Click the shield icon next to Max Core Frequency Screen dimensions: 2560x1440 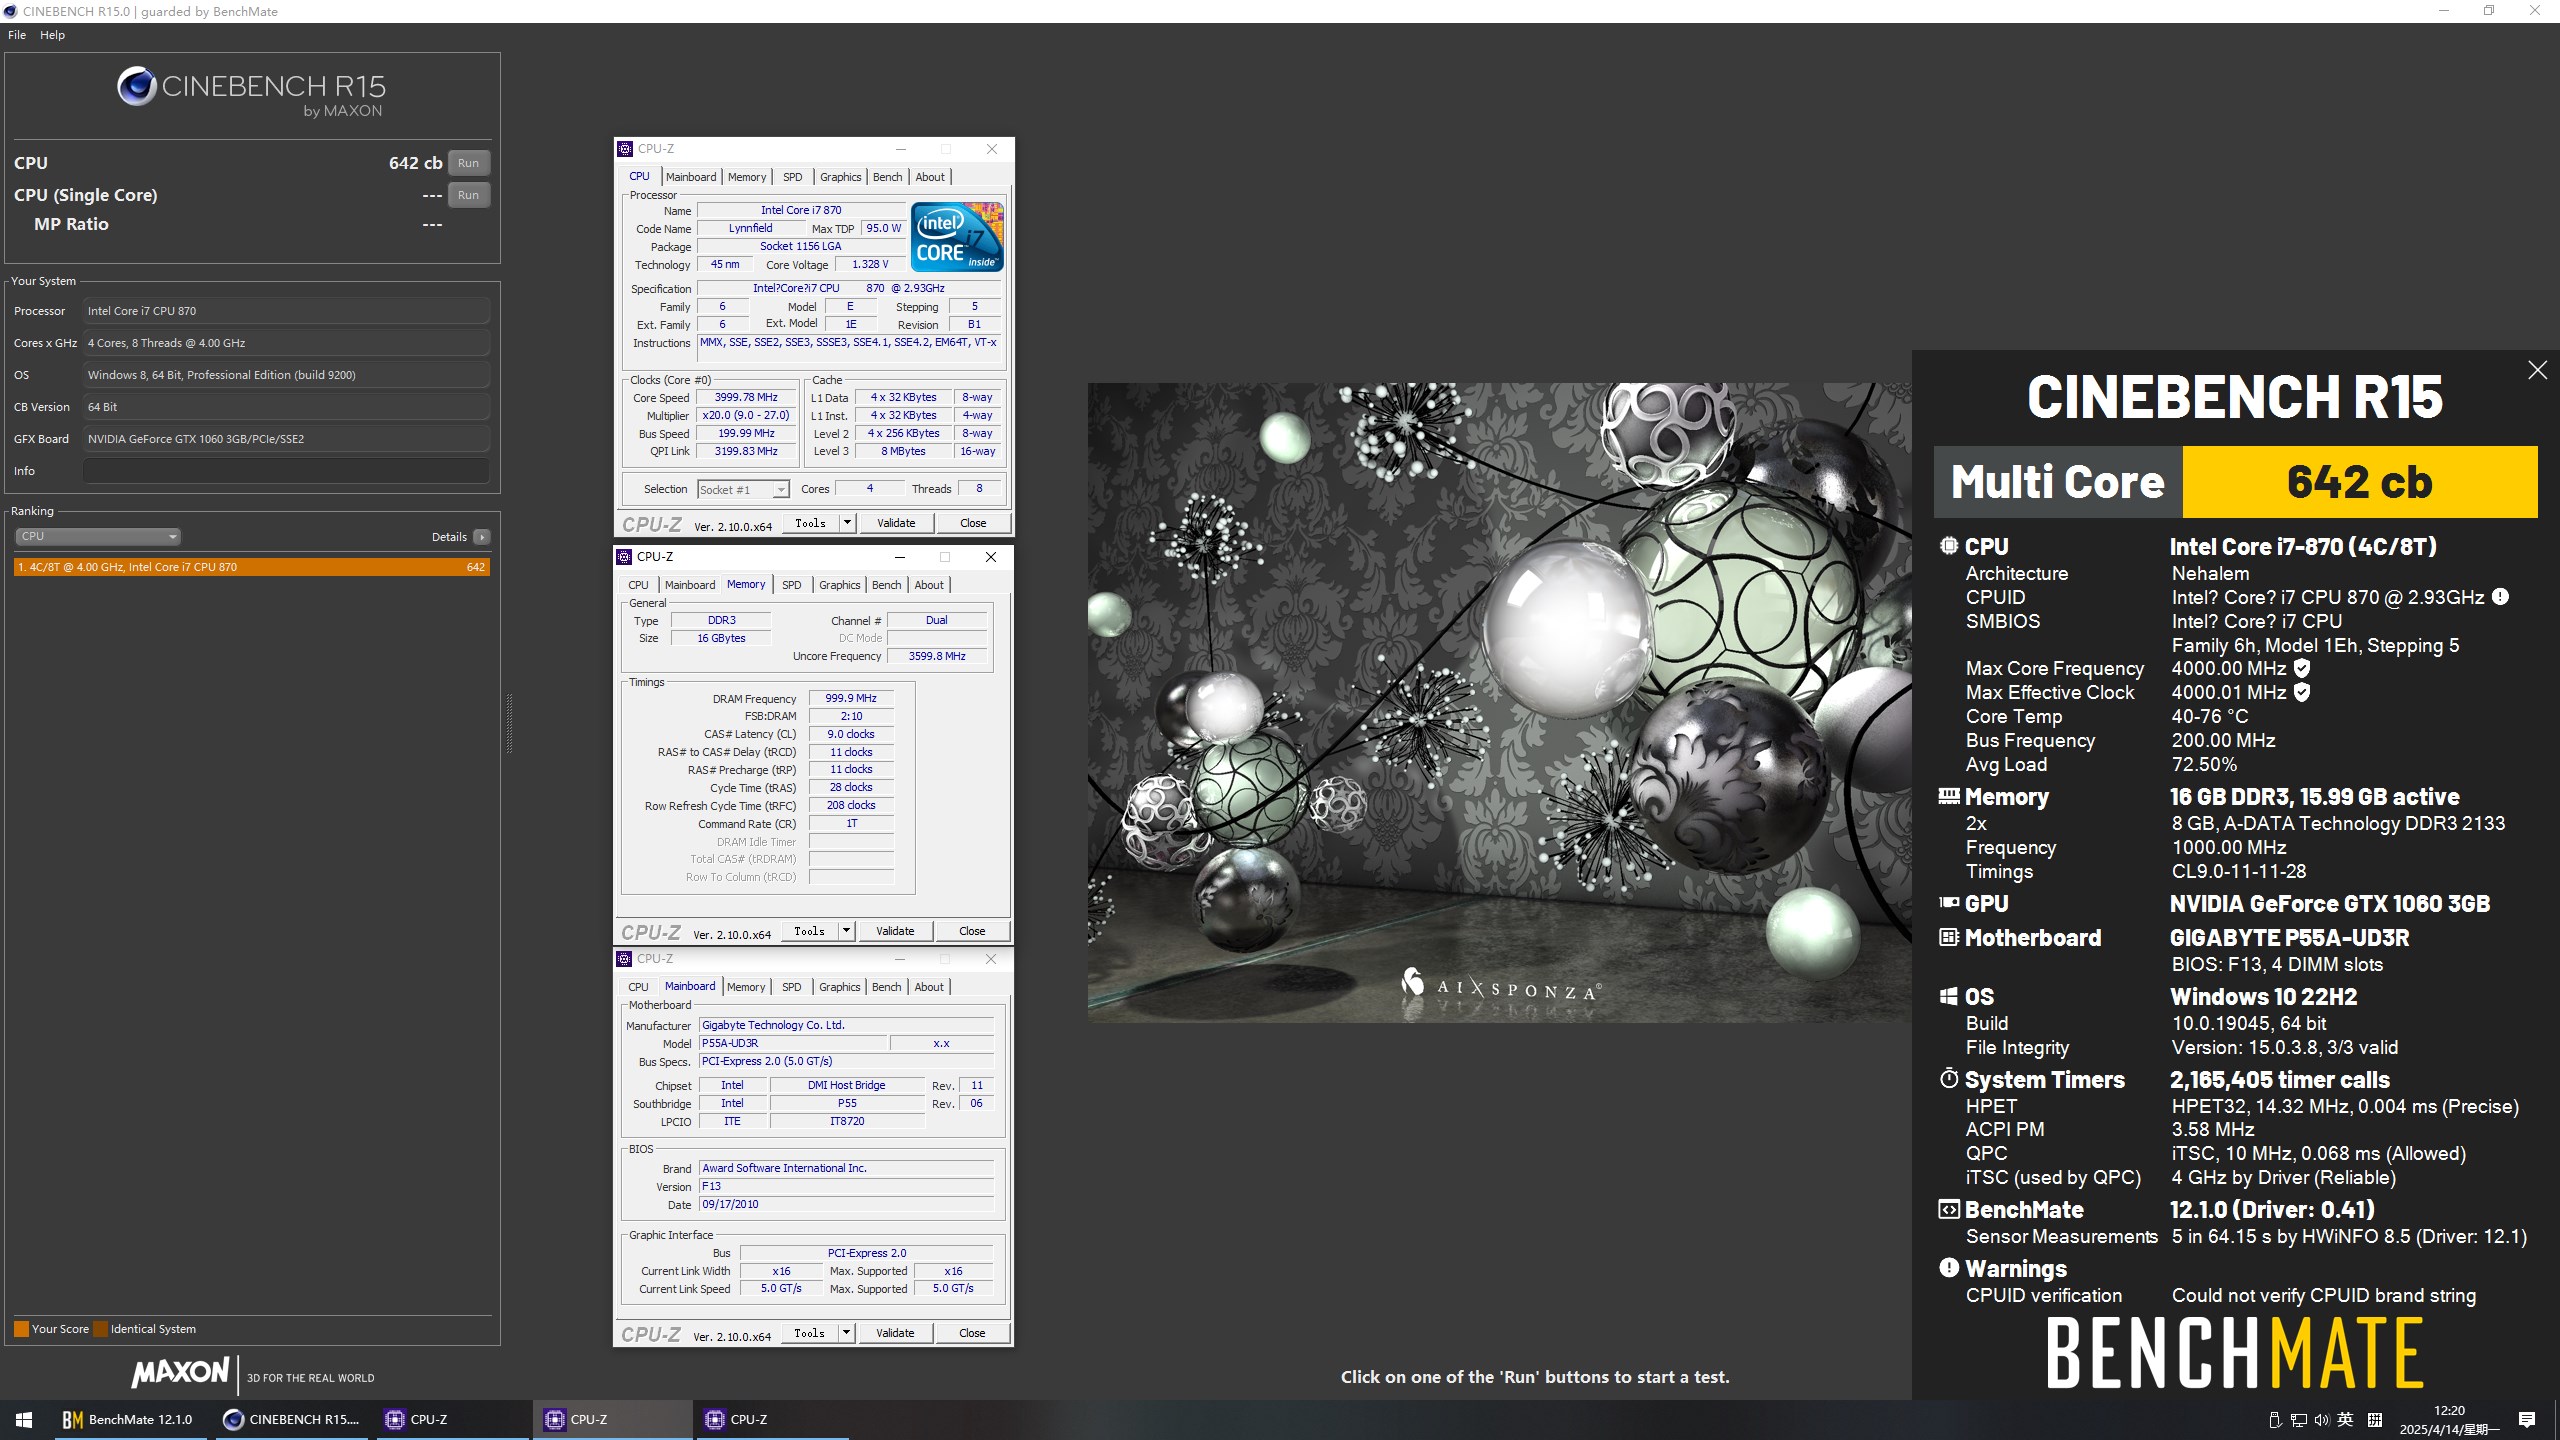(x=2302, y=668)
